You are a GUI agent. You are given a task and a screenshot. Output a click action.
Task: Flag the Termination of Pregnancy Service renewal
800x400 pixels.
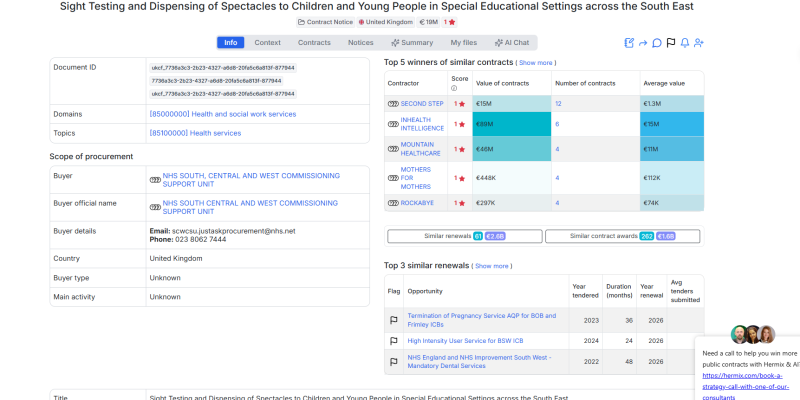(394, 320)
